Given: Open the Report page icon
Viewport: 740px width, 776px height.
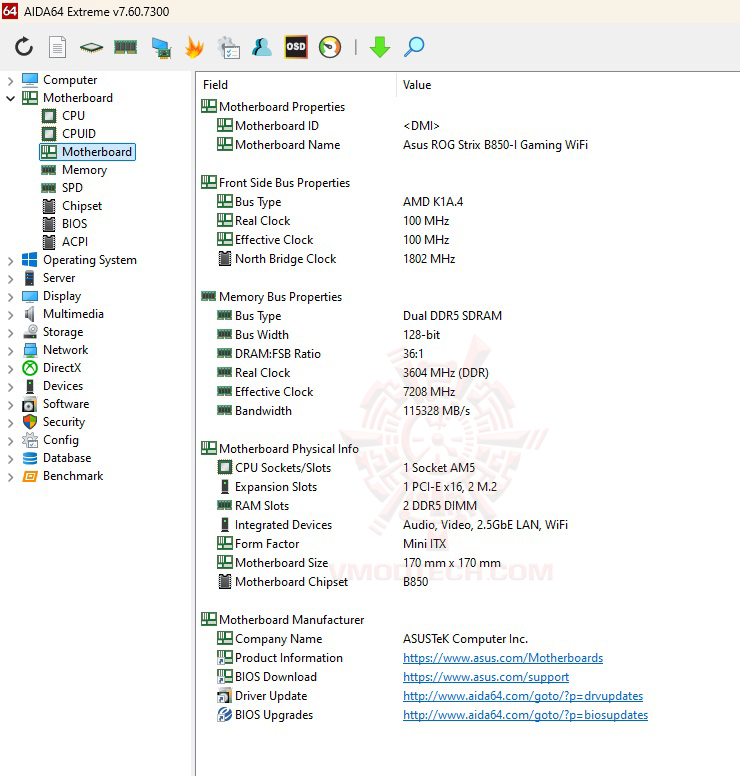Looking at the screenshot, I should (x=57, y=47).
